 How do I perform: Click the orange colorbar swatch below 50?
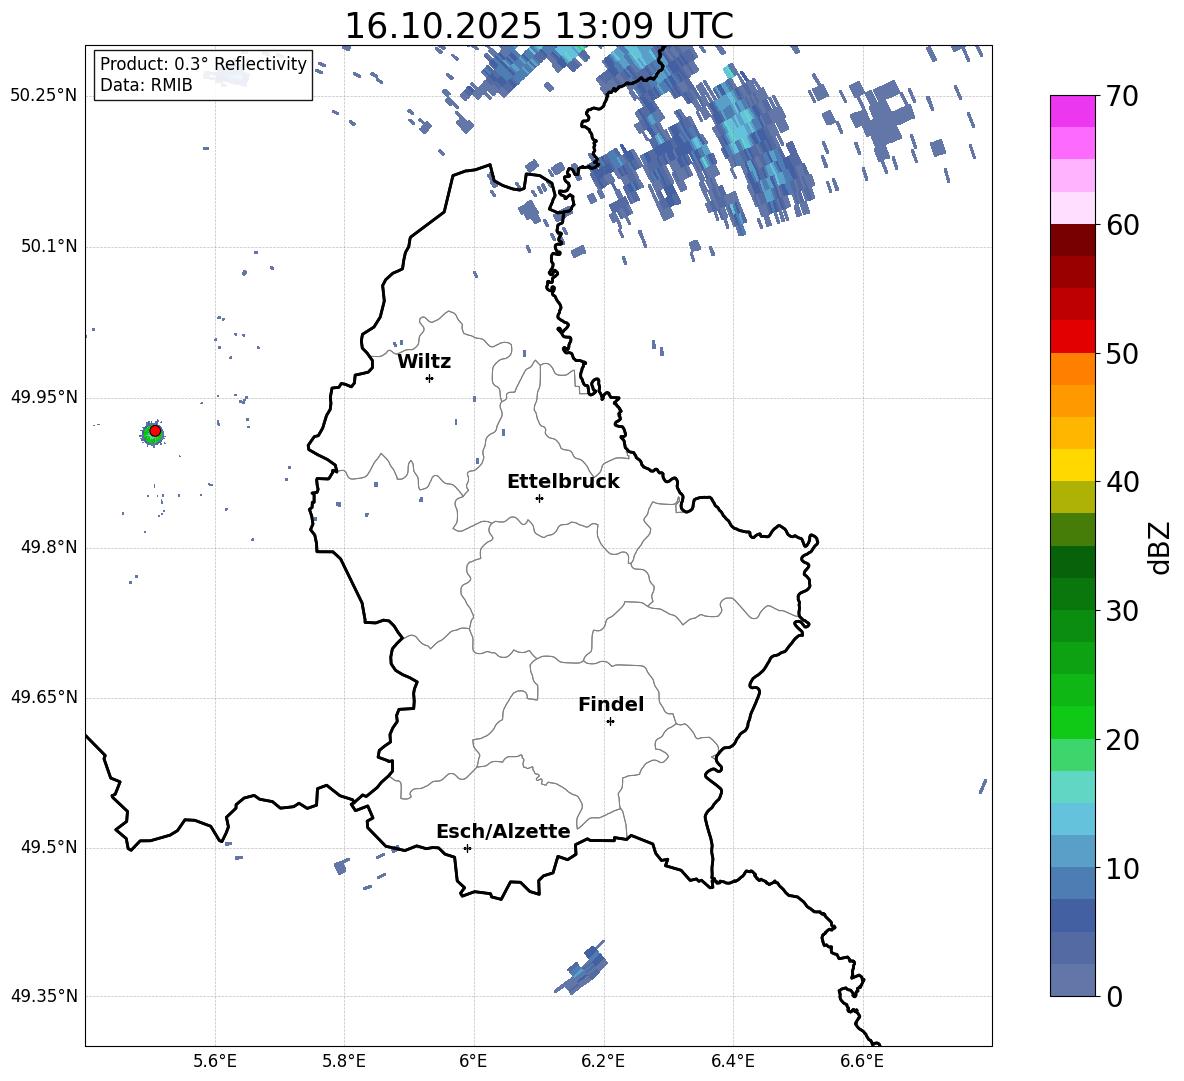(x=1073, y=369)
